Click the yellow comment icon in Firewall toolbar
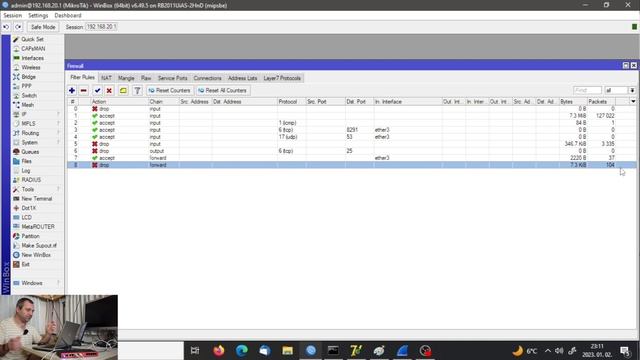 [123, 90]
